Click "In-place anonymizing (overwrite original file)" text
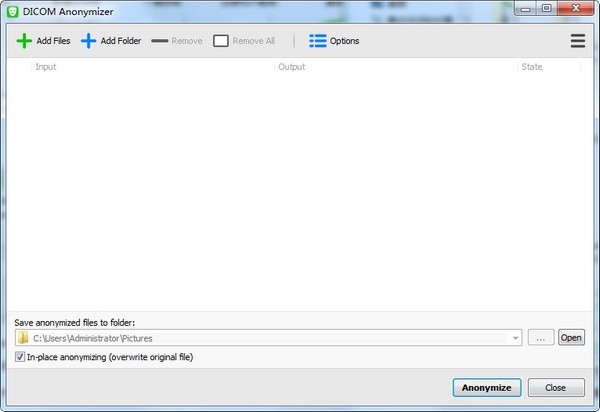This screenshot has height=412, width=600. click(x=110, y=357)
